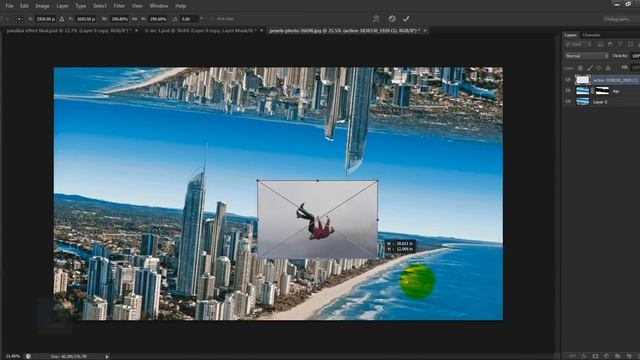Toggle visibility of the top selected layer
Screen dimensions: 640x360
[568, 80]
